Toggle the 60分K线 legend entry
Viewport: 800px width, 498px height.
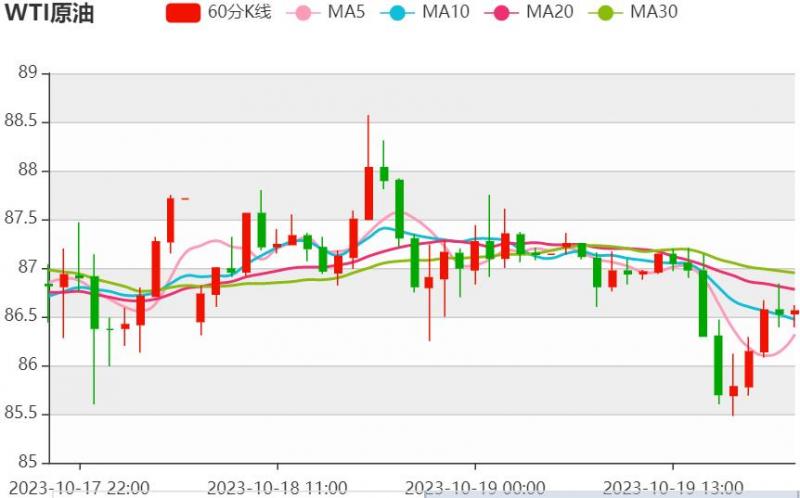pos(219,12)
